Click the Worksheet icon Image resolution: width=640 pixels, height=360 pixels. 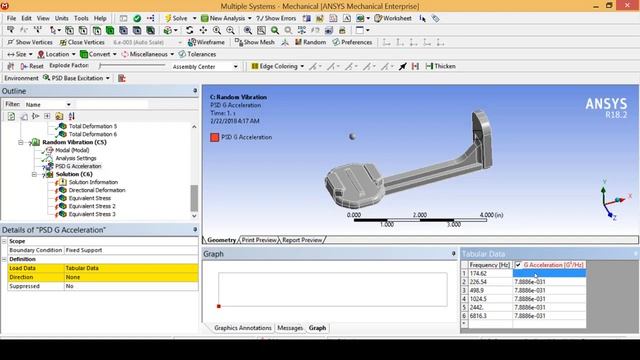coord(378,18)
